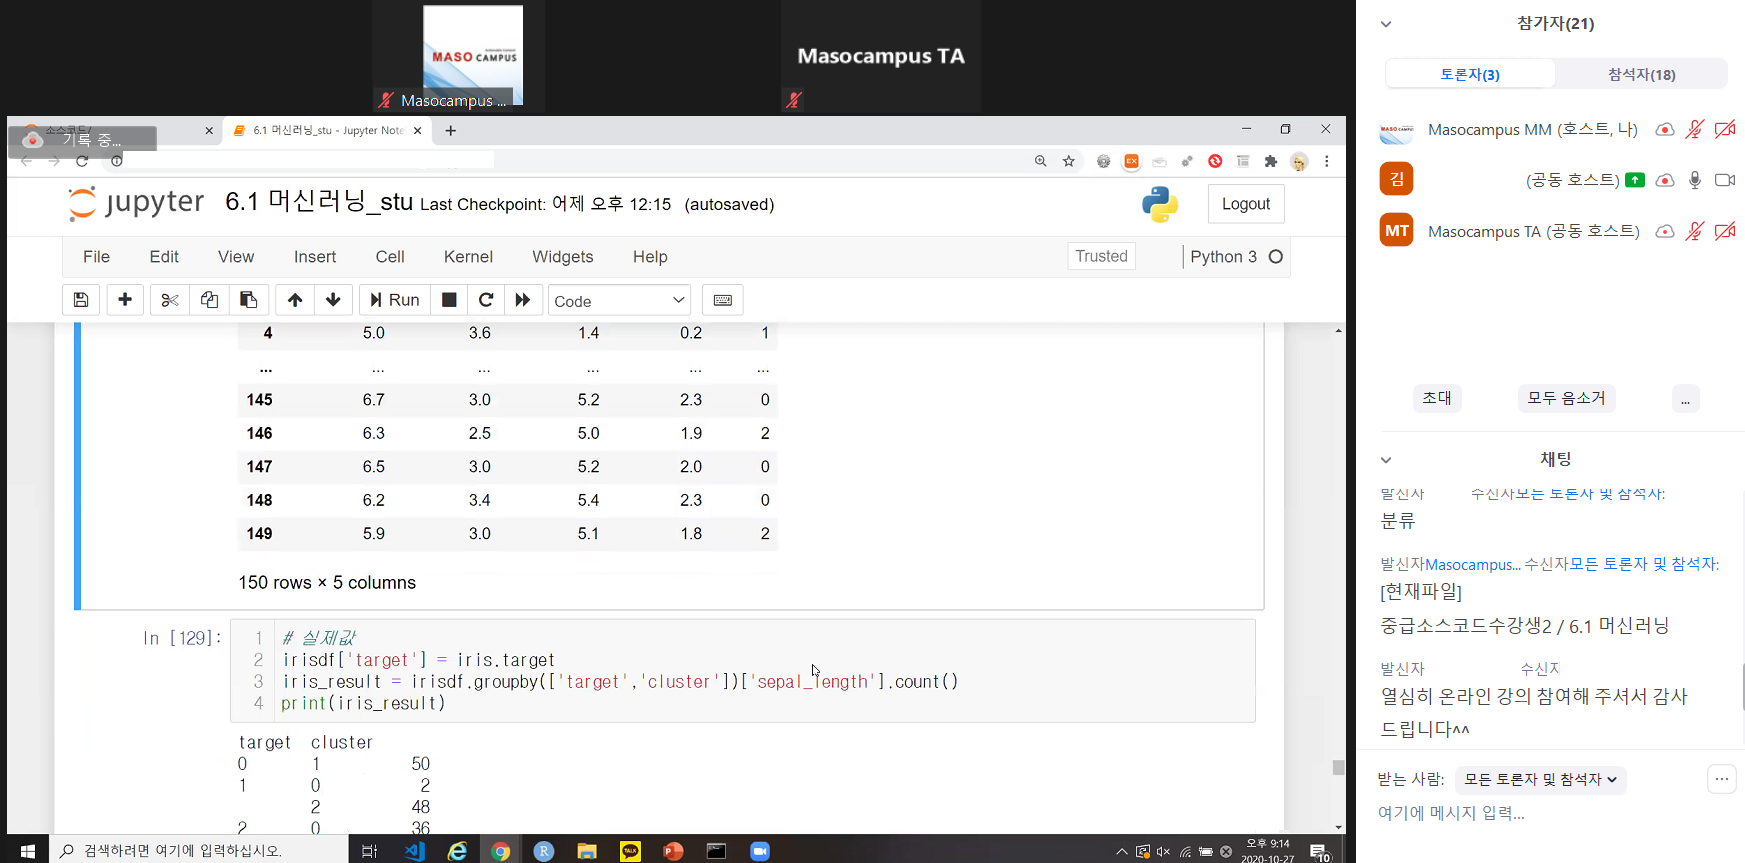Open the Kernel menu
The image size is (1745, 863).
tap(468, 257)
